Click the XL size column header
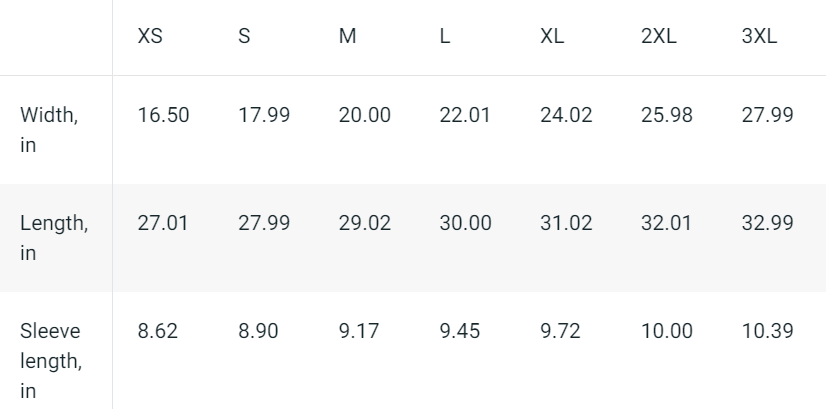The image size is (826, 409). [552, 37]
